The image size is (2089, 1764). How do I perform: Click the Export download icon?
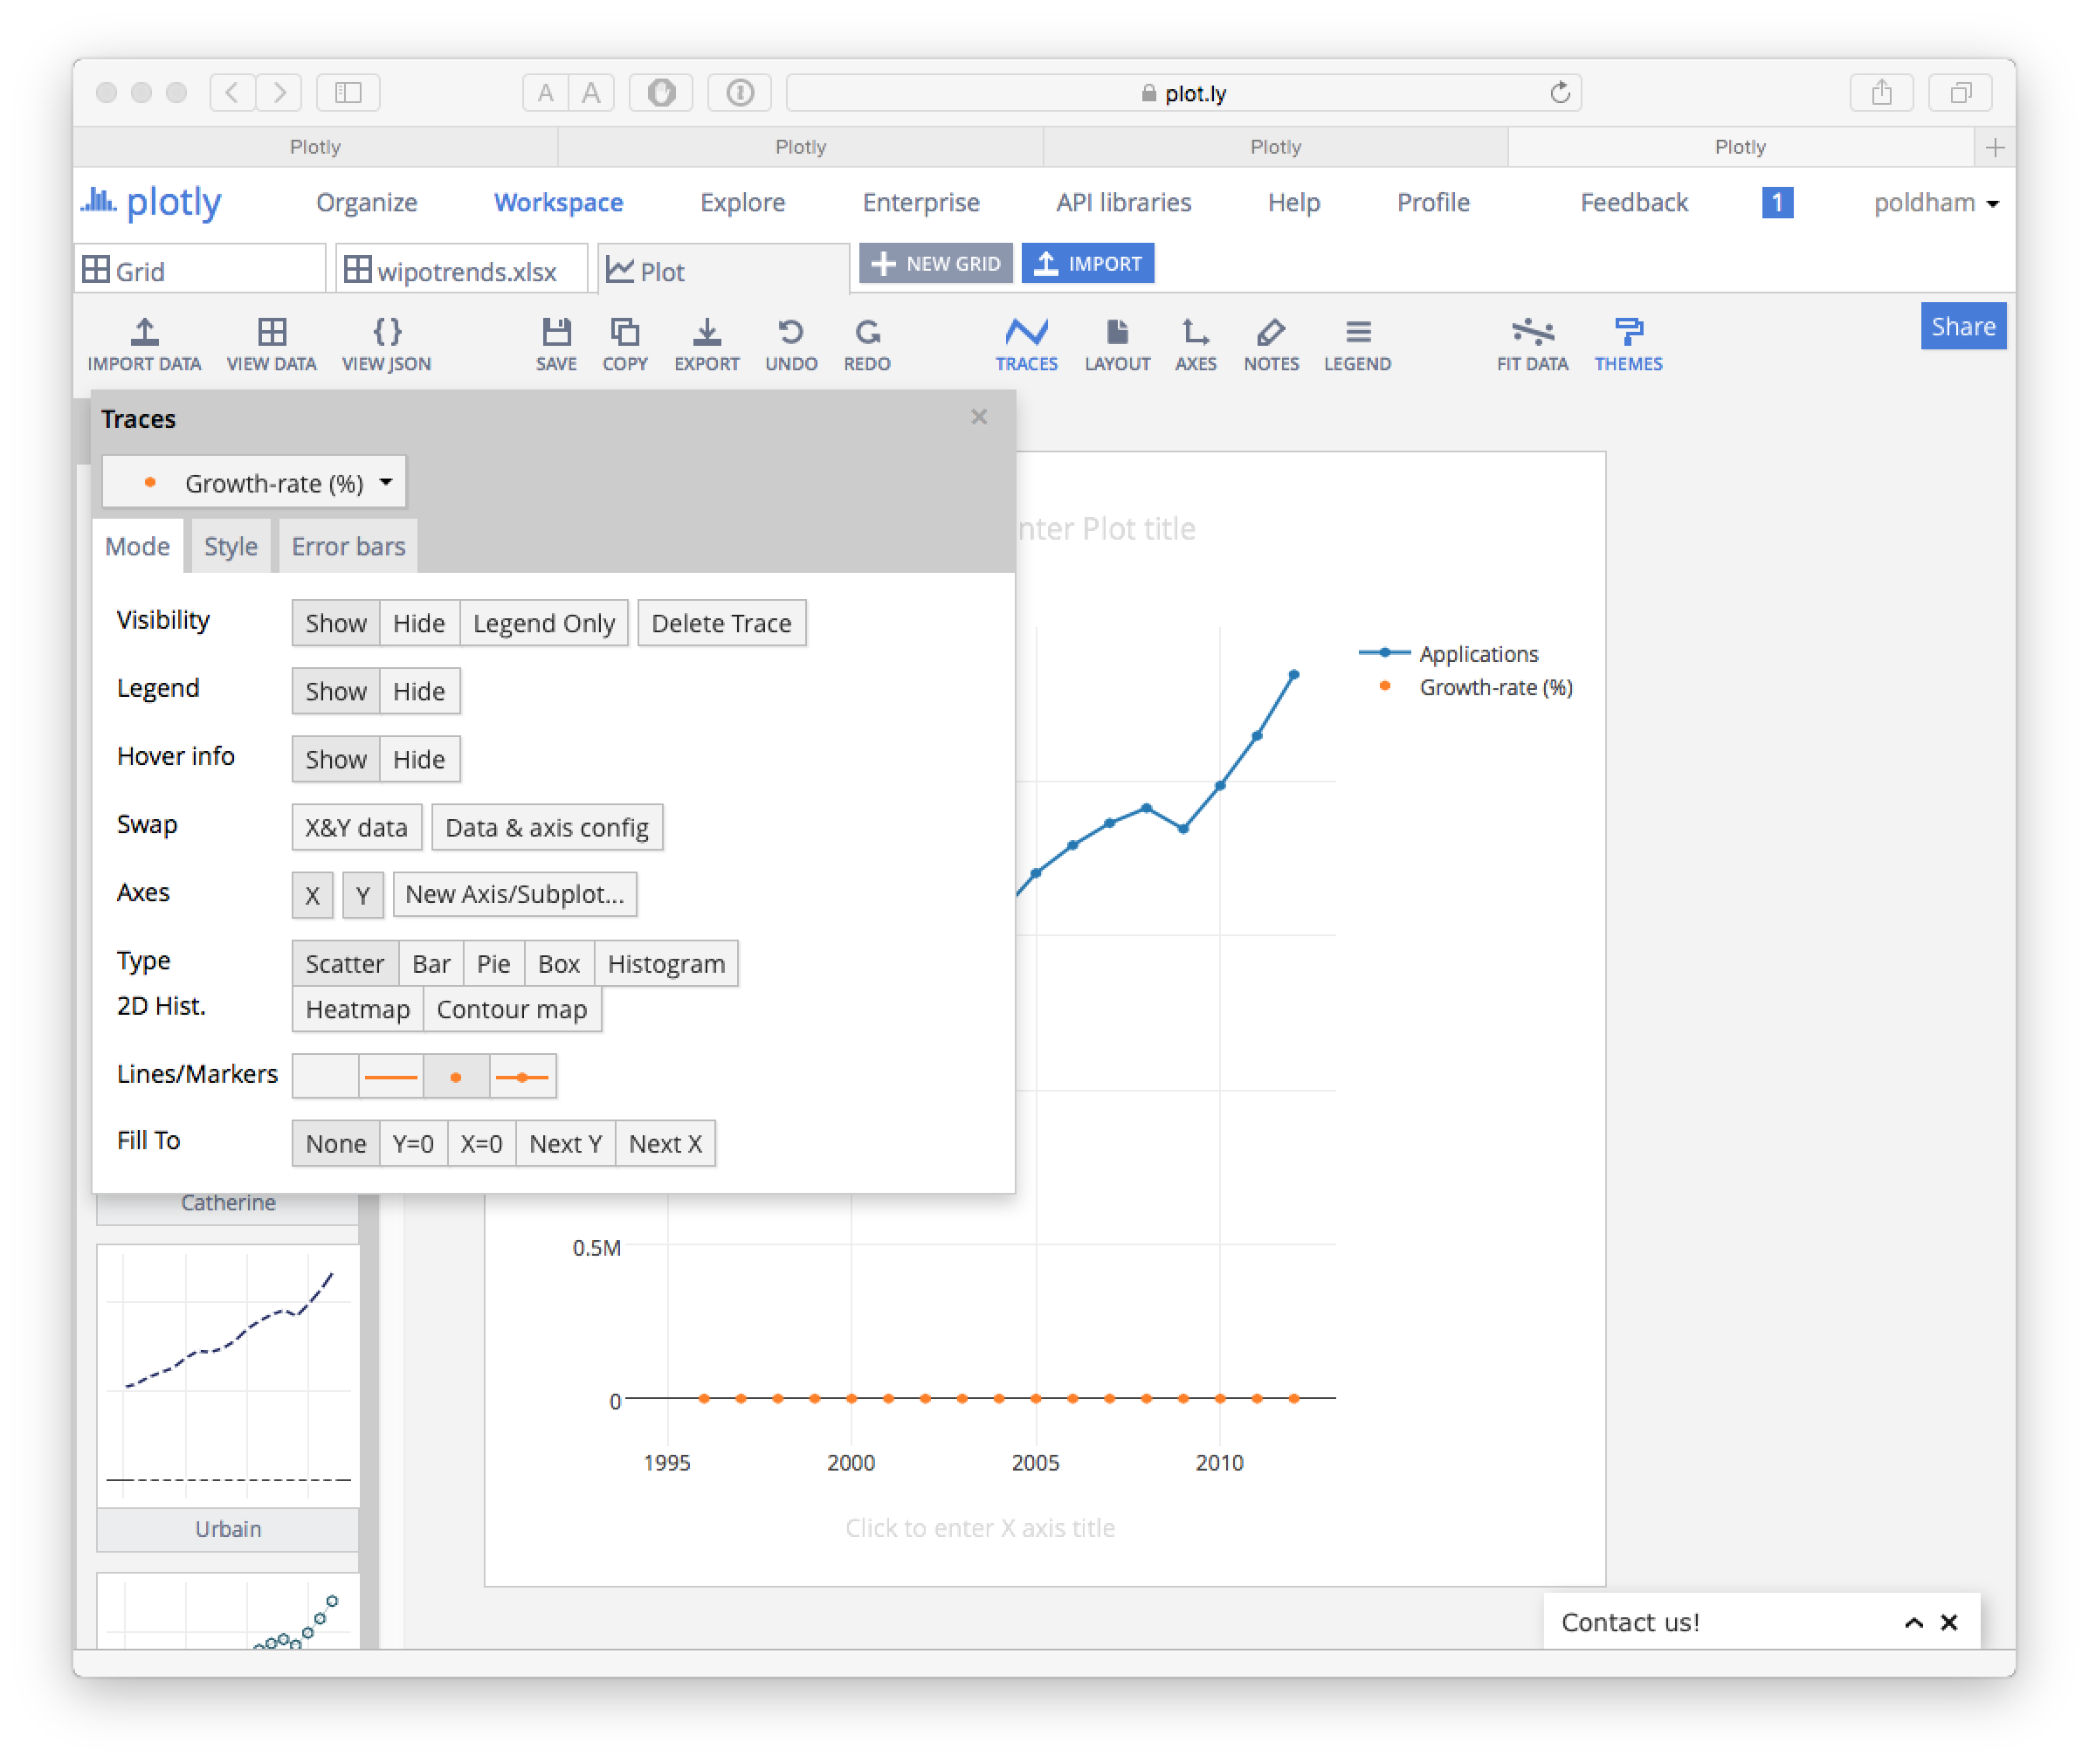pos(706,344)
